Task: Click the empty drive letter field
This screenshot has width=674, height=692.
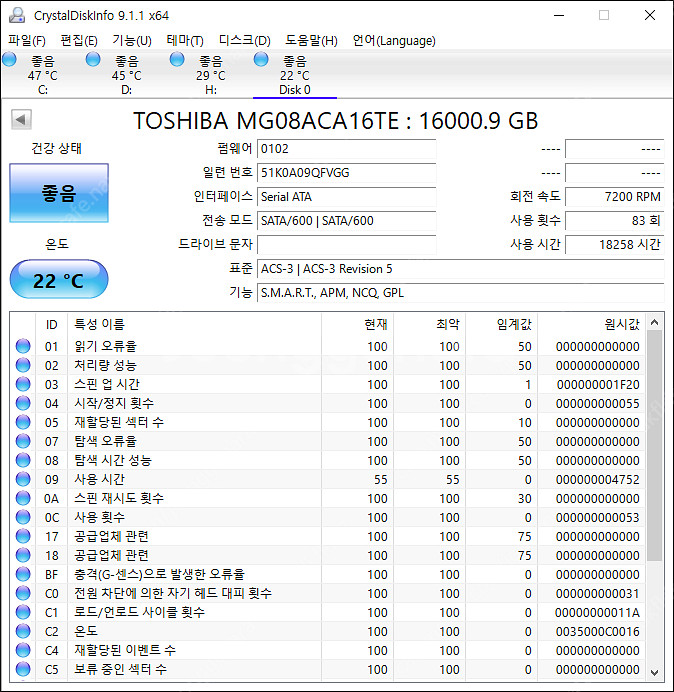Action: pos(346,244)
